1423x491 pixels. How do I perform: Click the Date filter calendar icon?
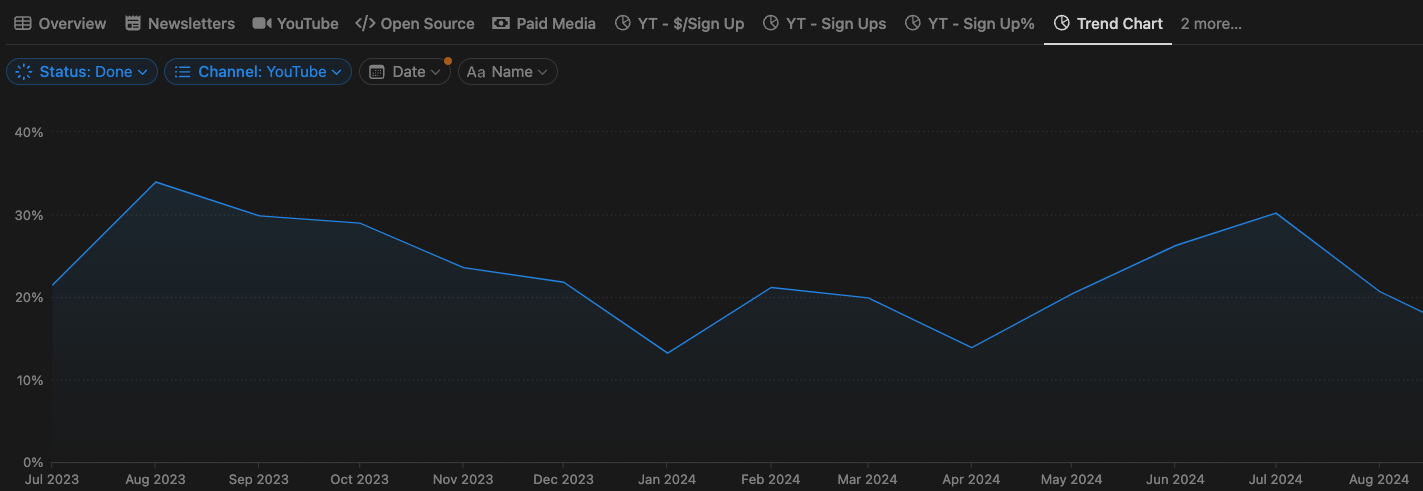(377, 72)
